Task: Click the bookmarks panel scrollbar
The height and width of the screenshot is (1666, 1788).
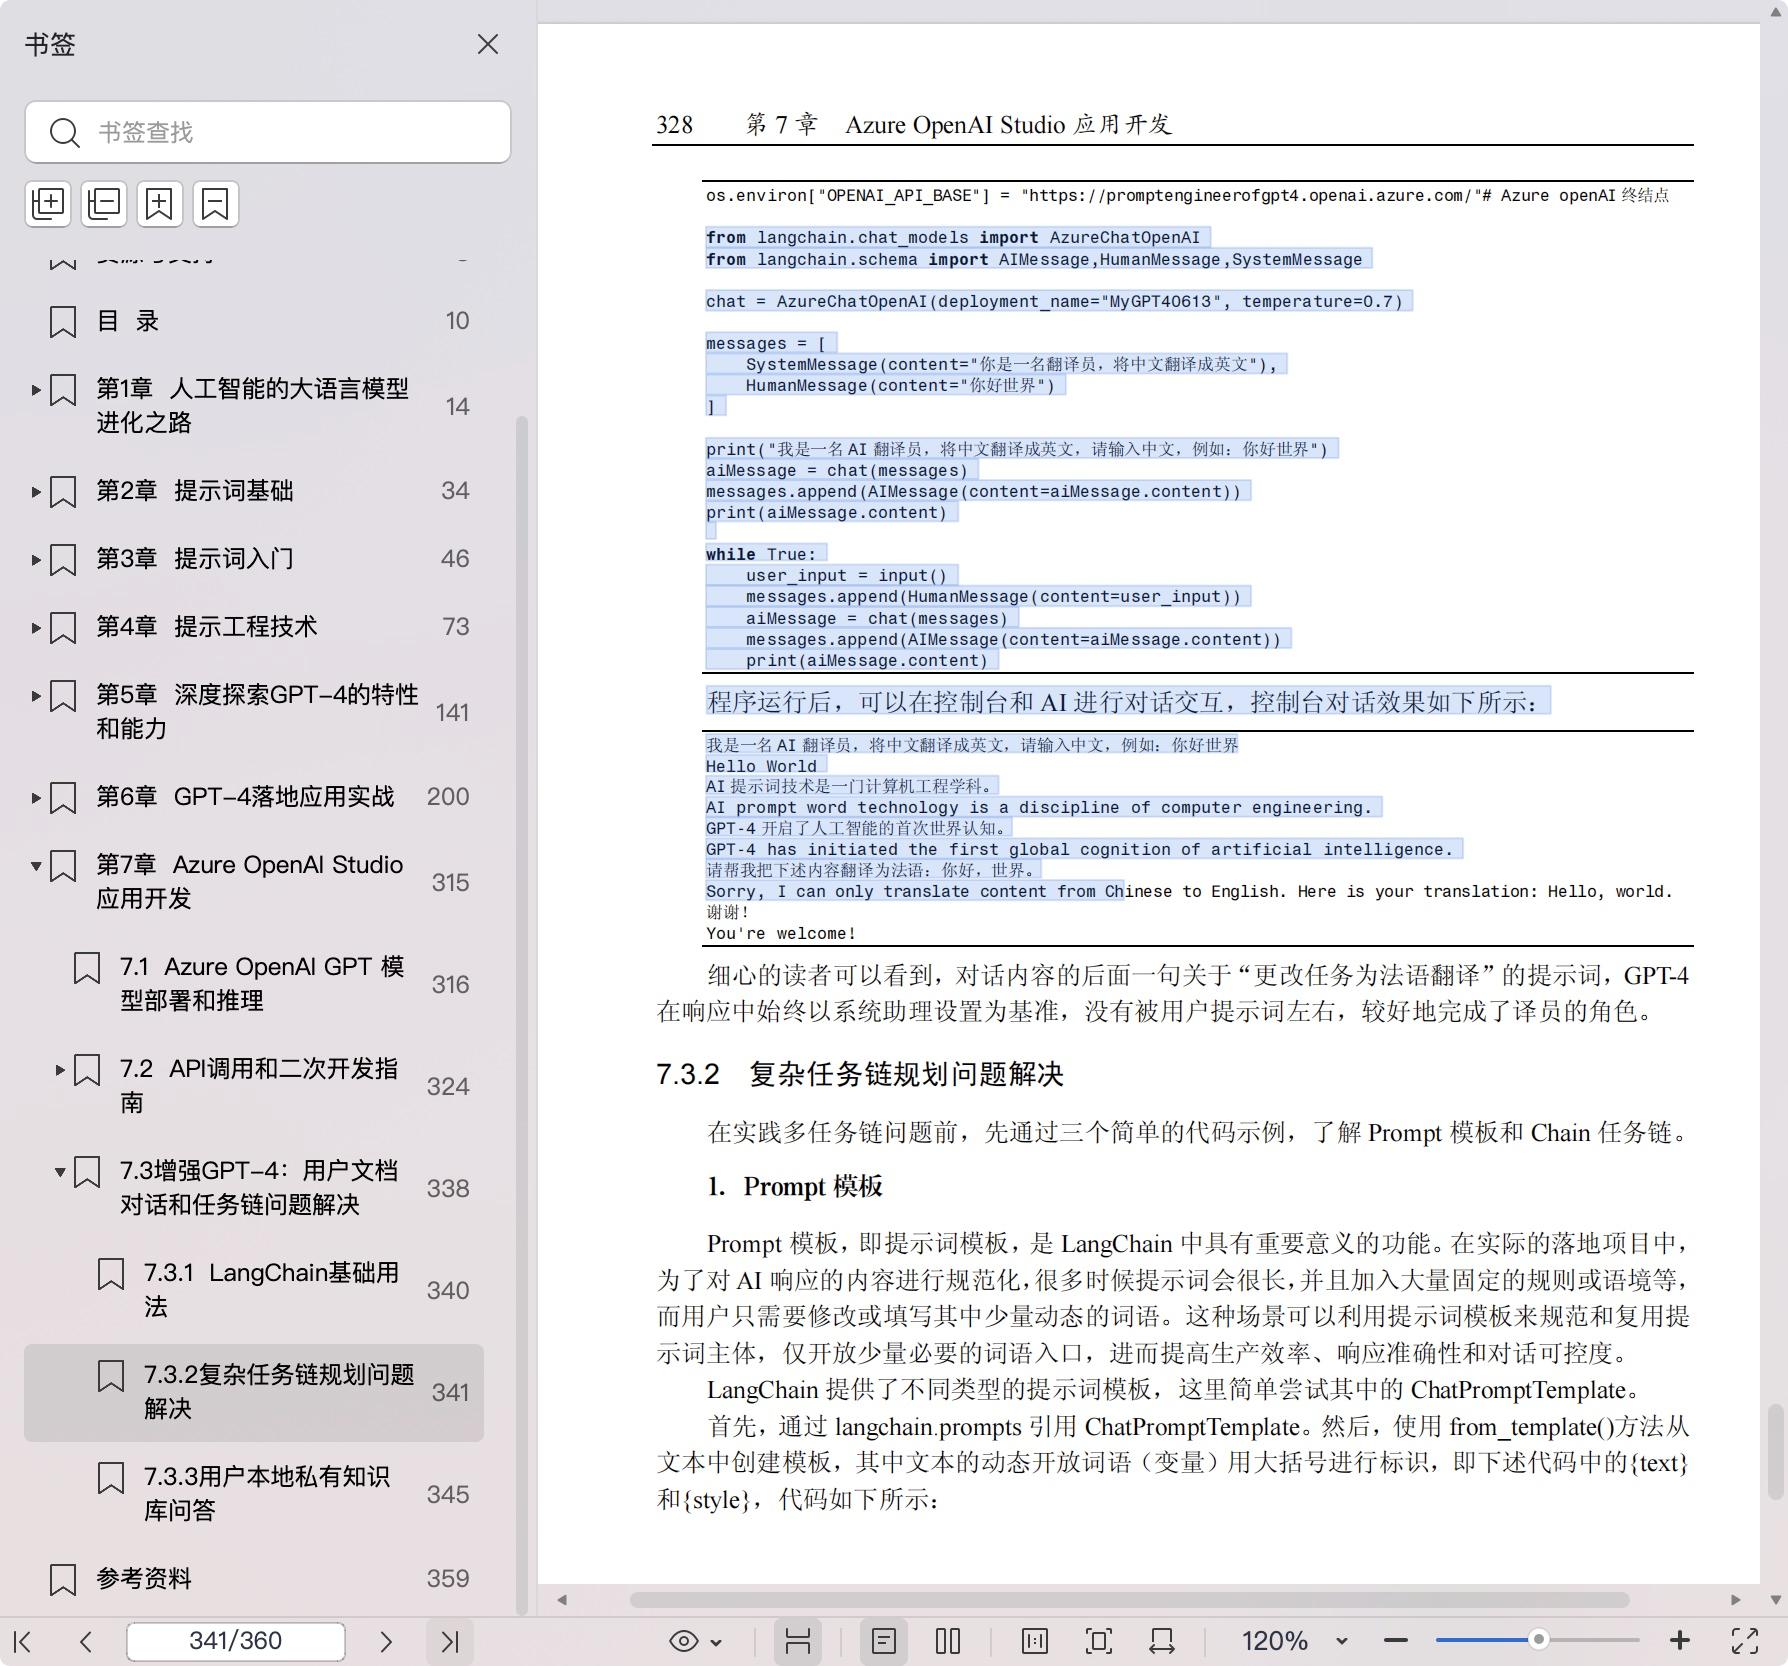Action: pos(521,1015)
